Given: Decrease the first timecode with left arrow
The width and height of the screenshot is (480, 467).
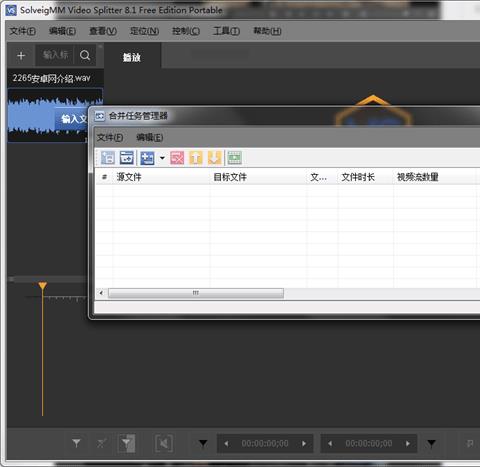Looking at the screenshot, I should coord(226,444).
